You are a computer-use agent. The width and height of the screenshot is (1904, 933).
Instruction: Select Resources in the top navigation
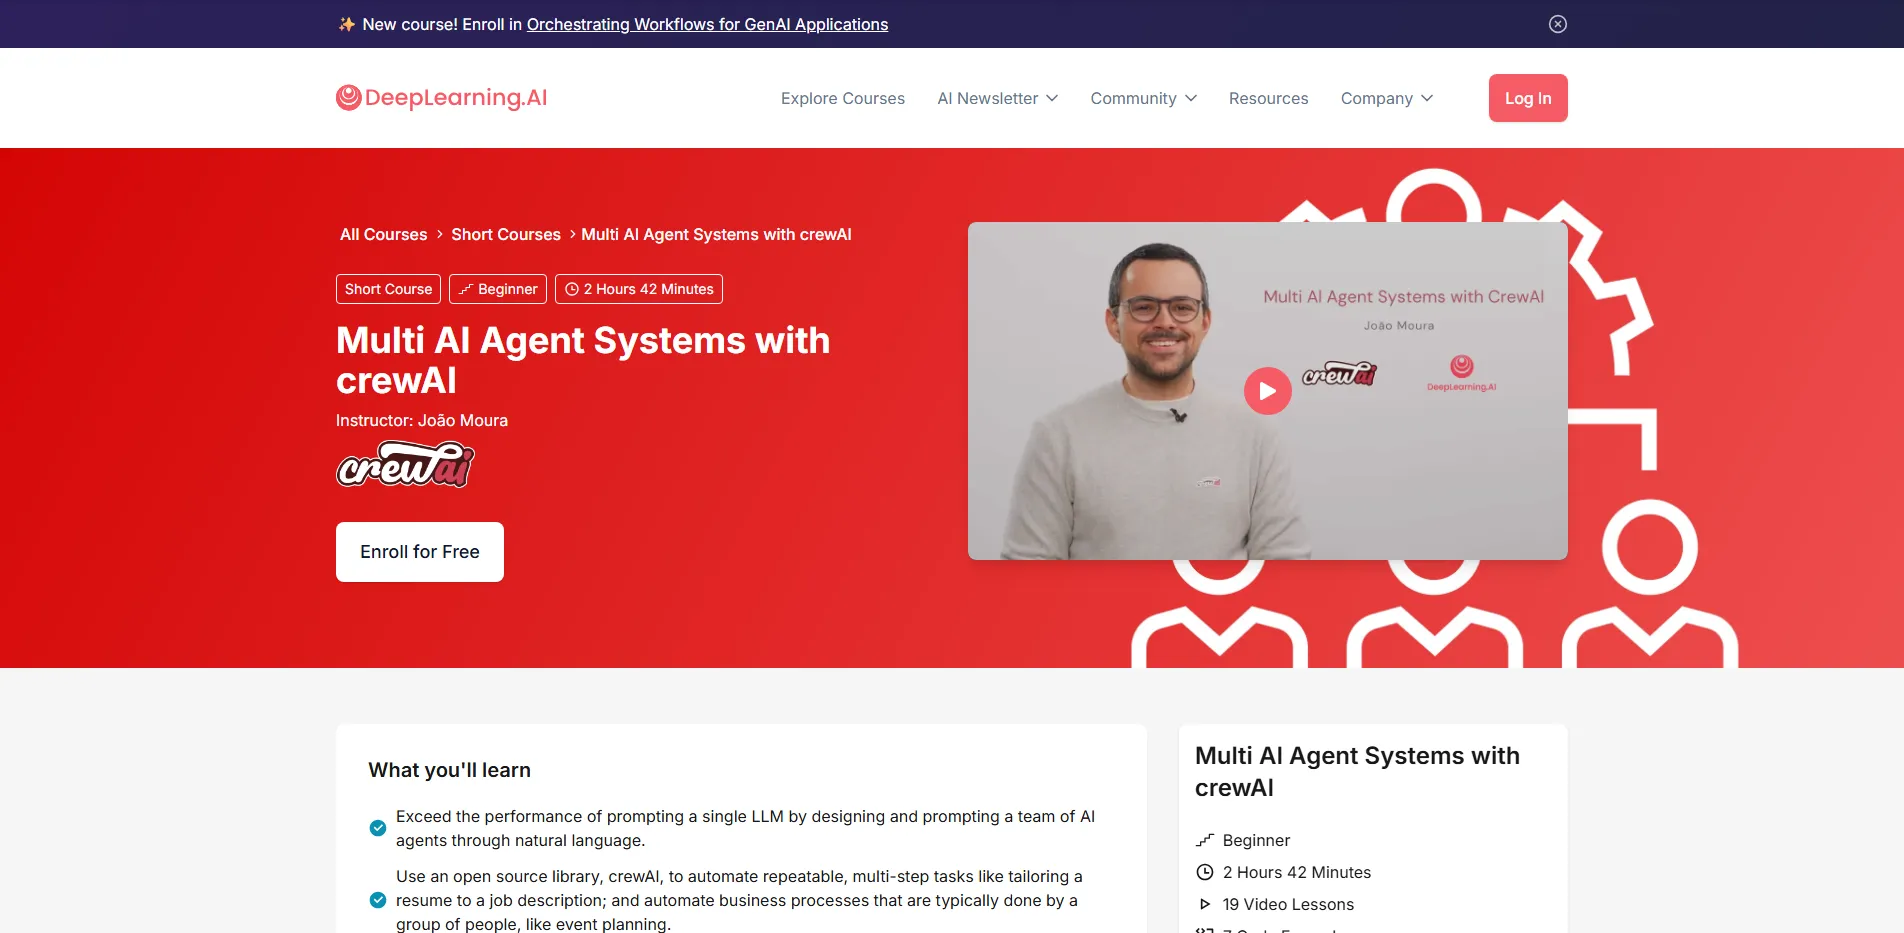(1268, 98)
